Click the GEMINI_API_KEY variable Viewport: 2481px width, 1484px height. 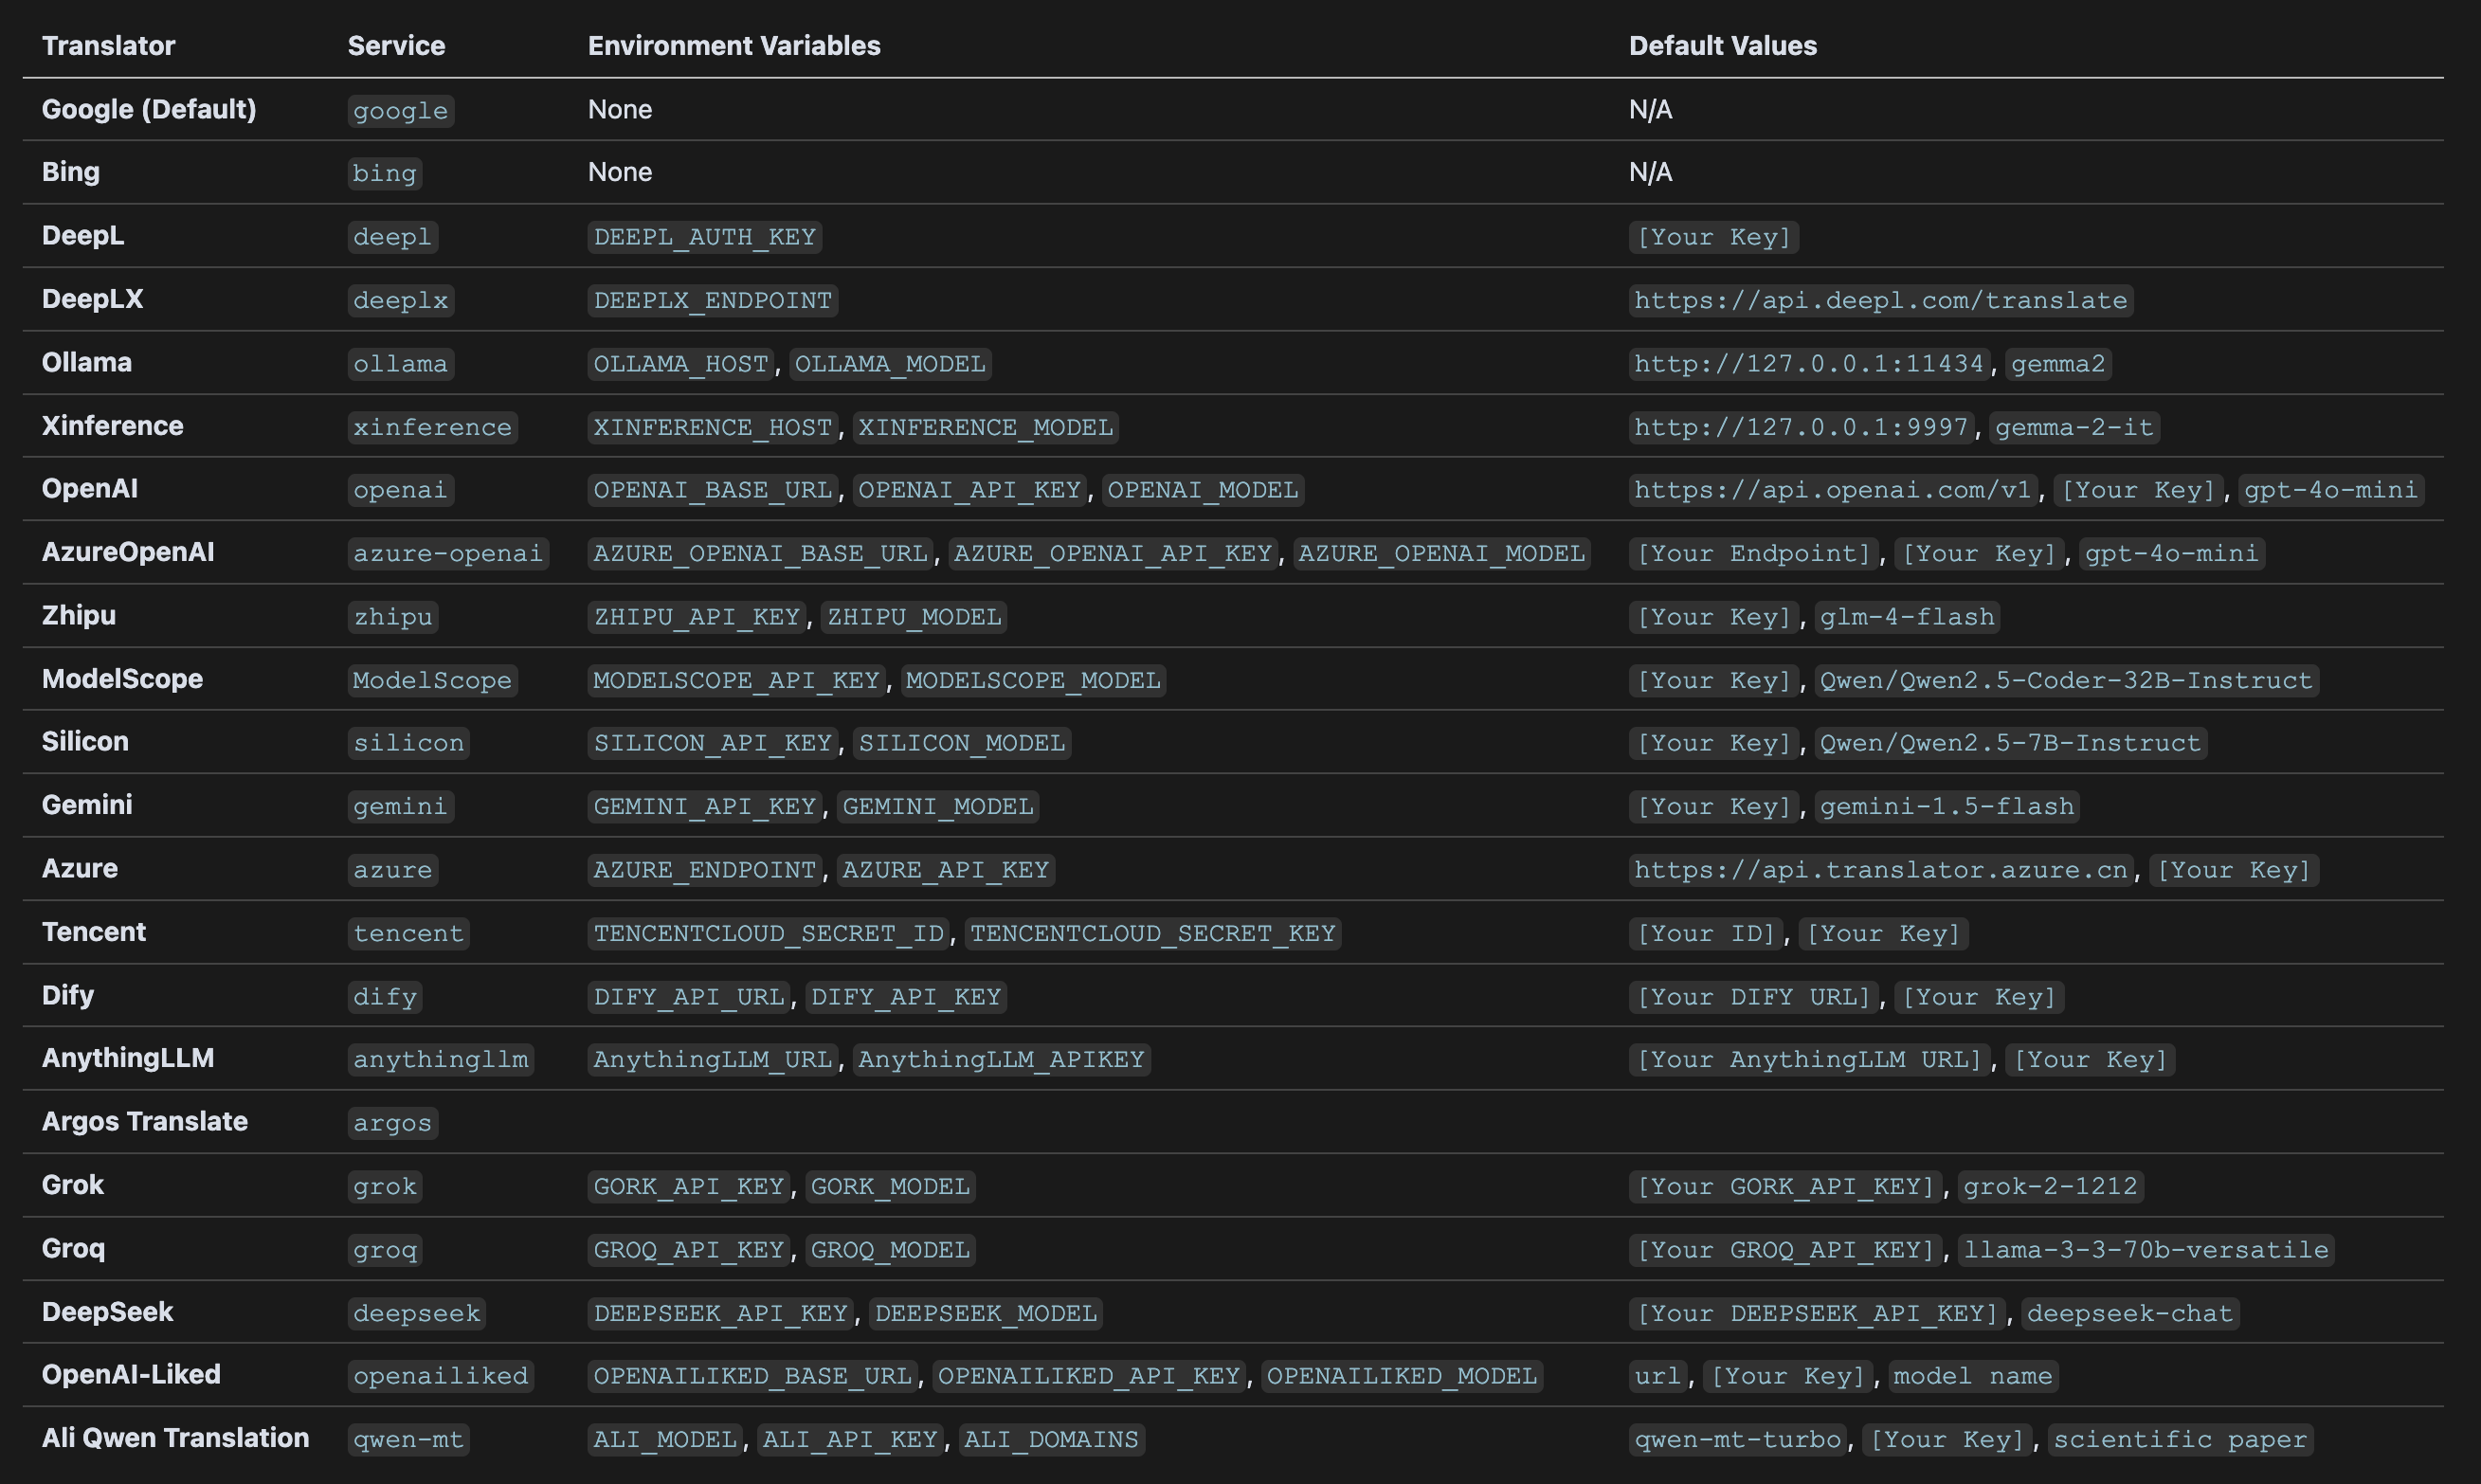[705, 806]
